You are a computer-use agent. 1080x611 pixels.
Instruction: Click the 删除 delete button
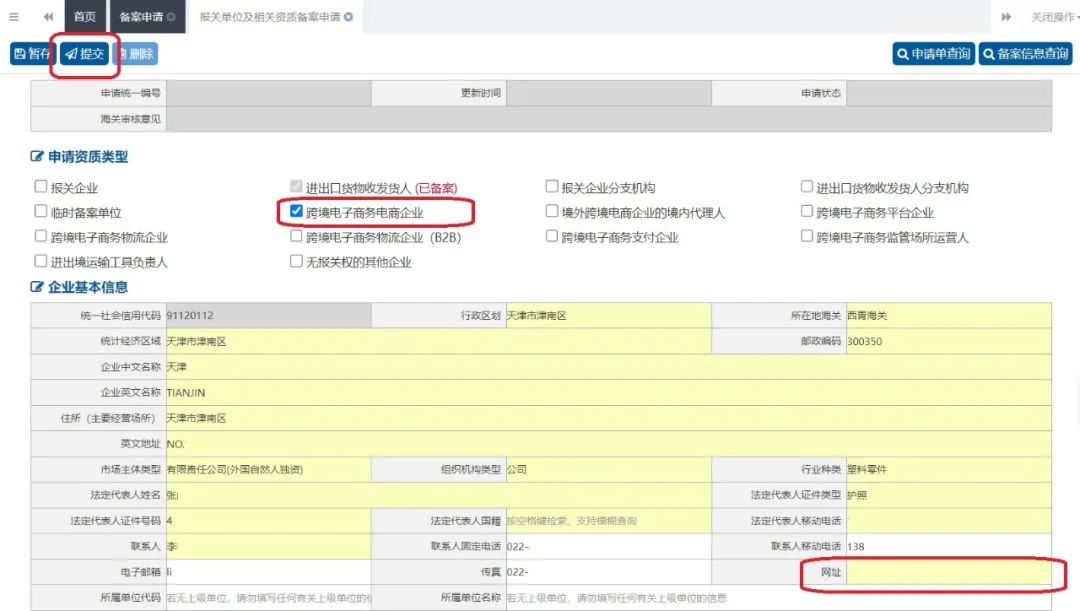tap(136, 54)
